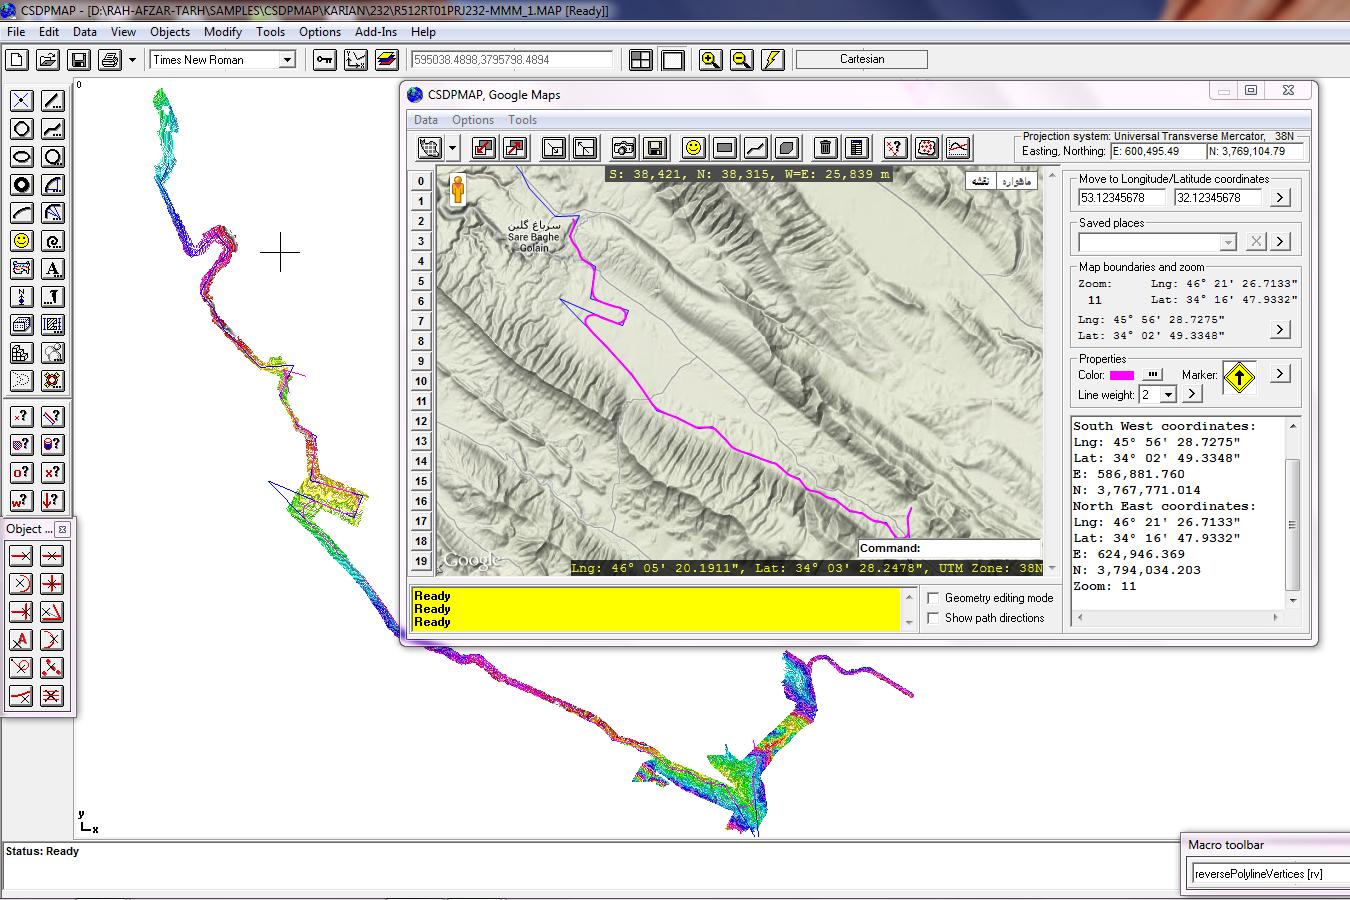Image resolution: width=1350 pixels, height=900 pixels.
Task: Click the key icon in the main toolbar
Action: (x=325, y=60)
